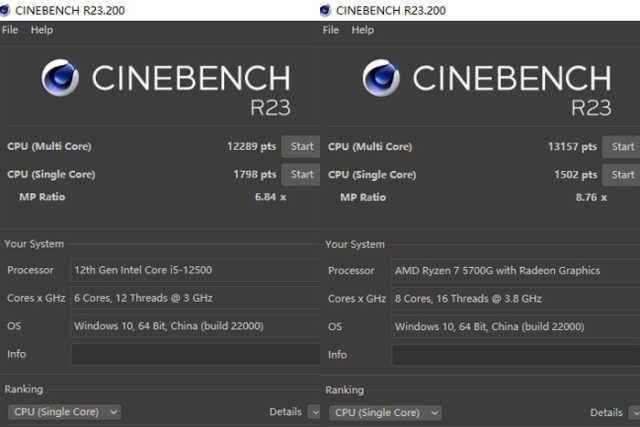Click MP Ratio value 6.84 x
Screen dimensions: 640x427
[270, 197]
